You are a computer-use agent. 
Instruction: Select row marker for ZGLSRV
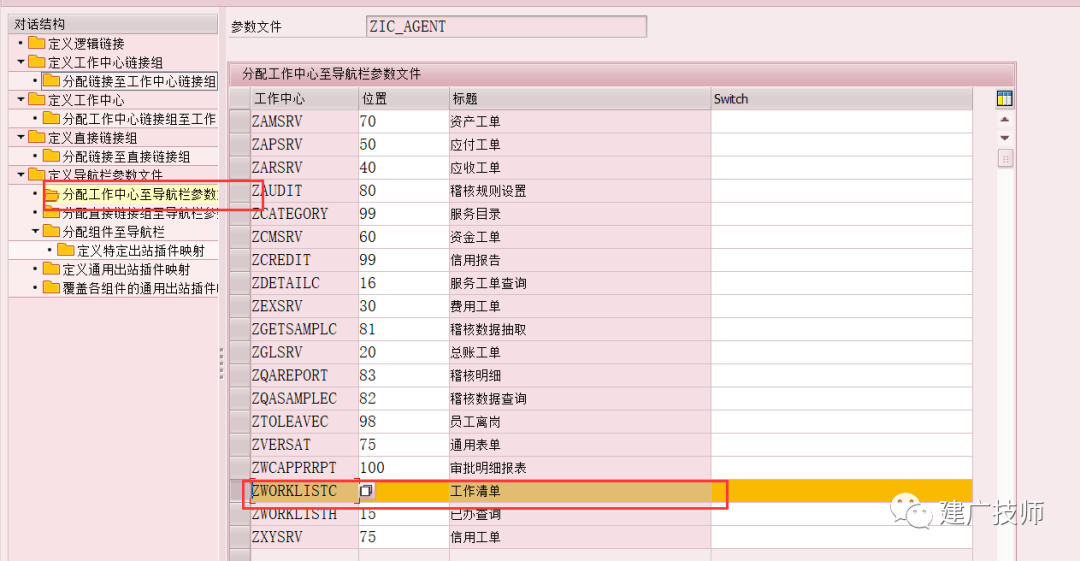[x=240, y=352]
